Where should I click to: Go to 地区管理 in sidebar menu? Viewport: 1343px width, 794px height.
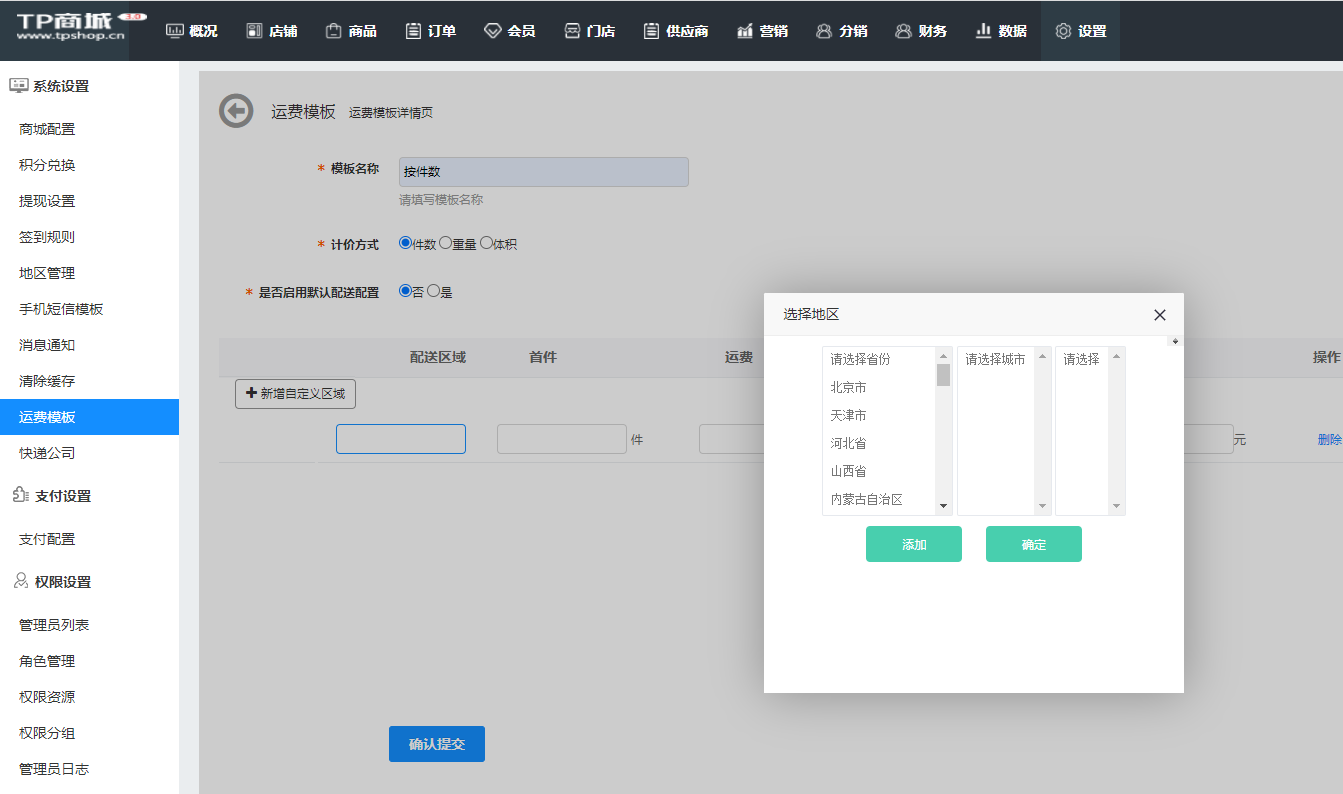click(47, 273)
